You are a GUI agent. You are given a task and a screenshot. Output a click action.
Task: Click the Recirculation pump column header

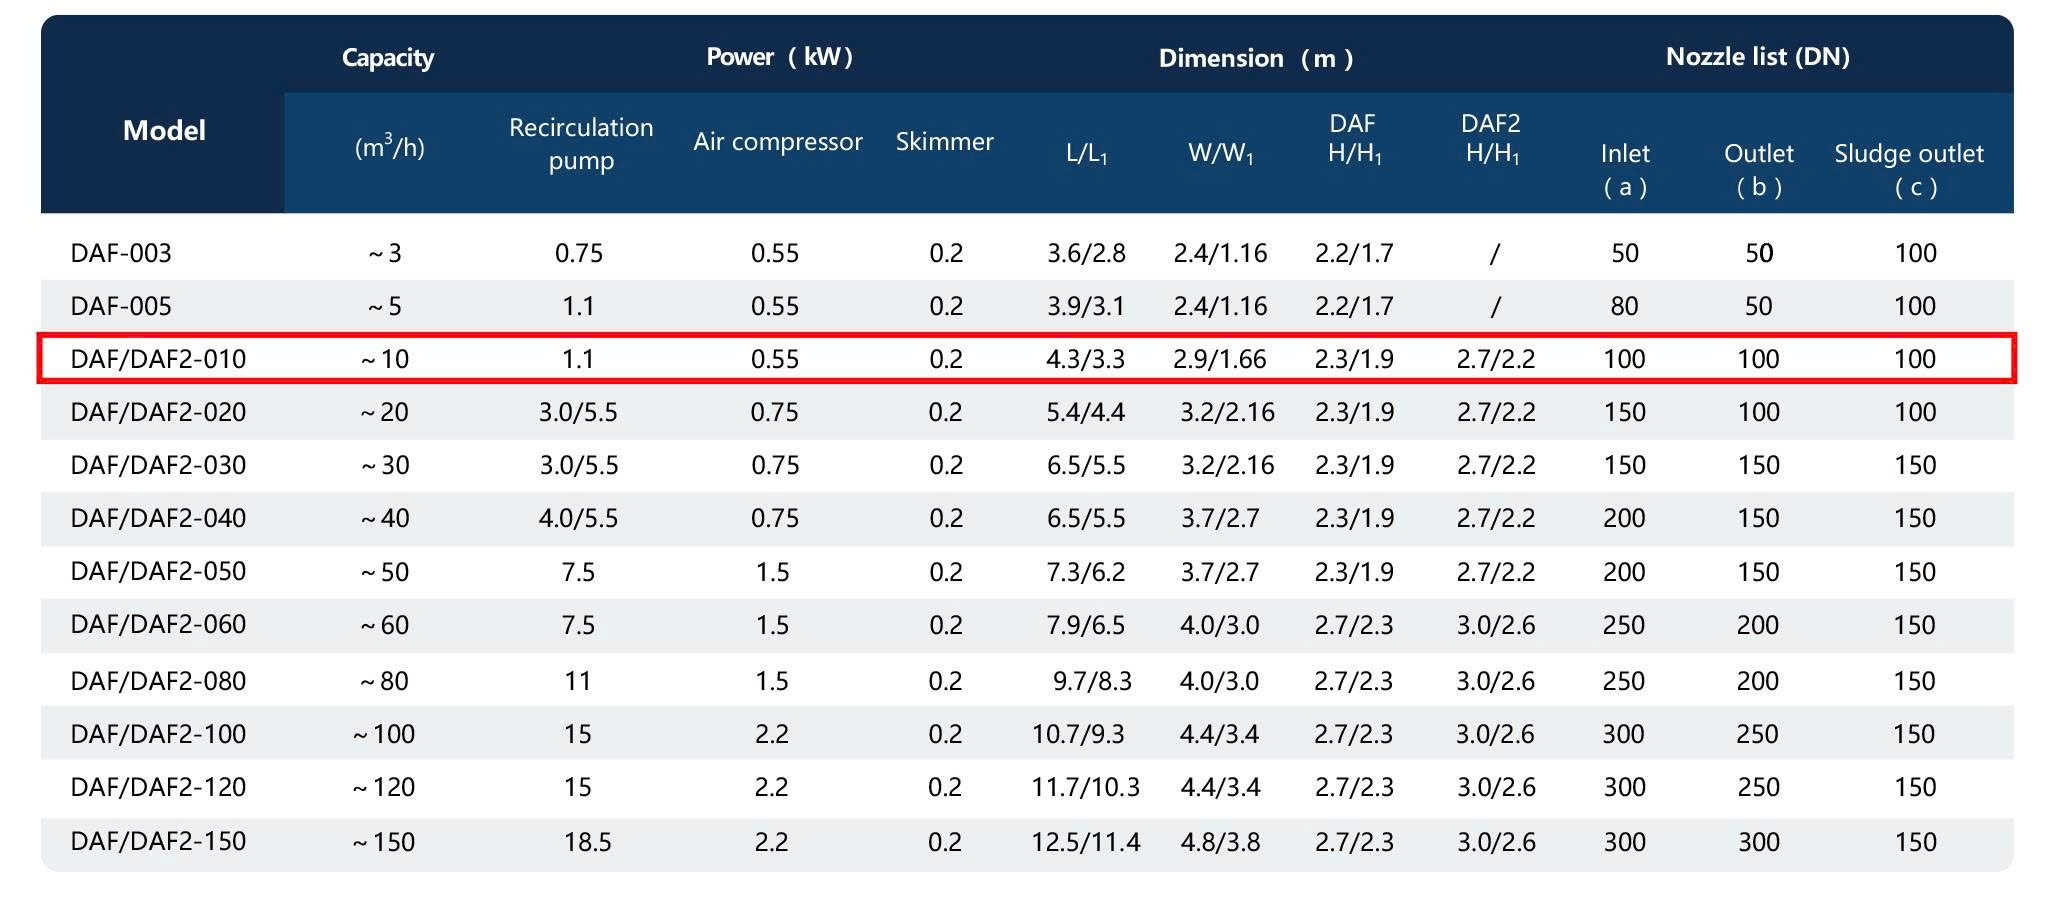(x=581, y=144)
